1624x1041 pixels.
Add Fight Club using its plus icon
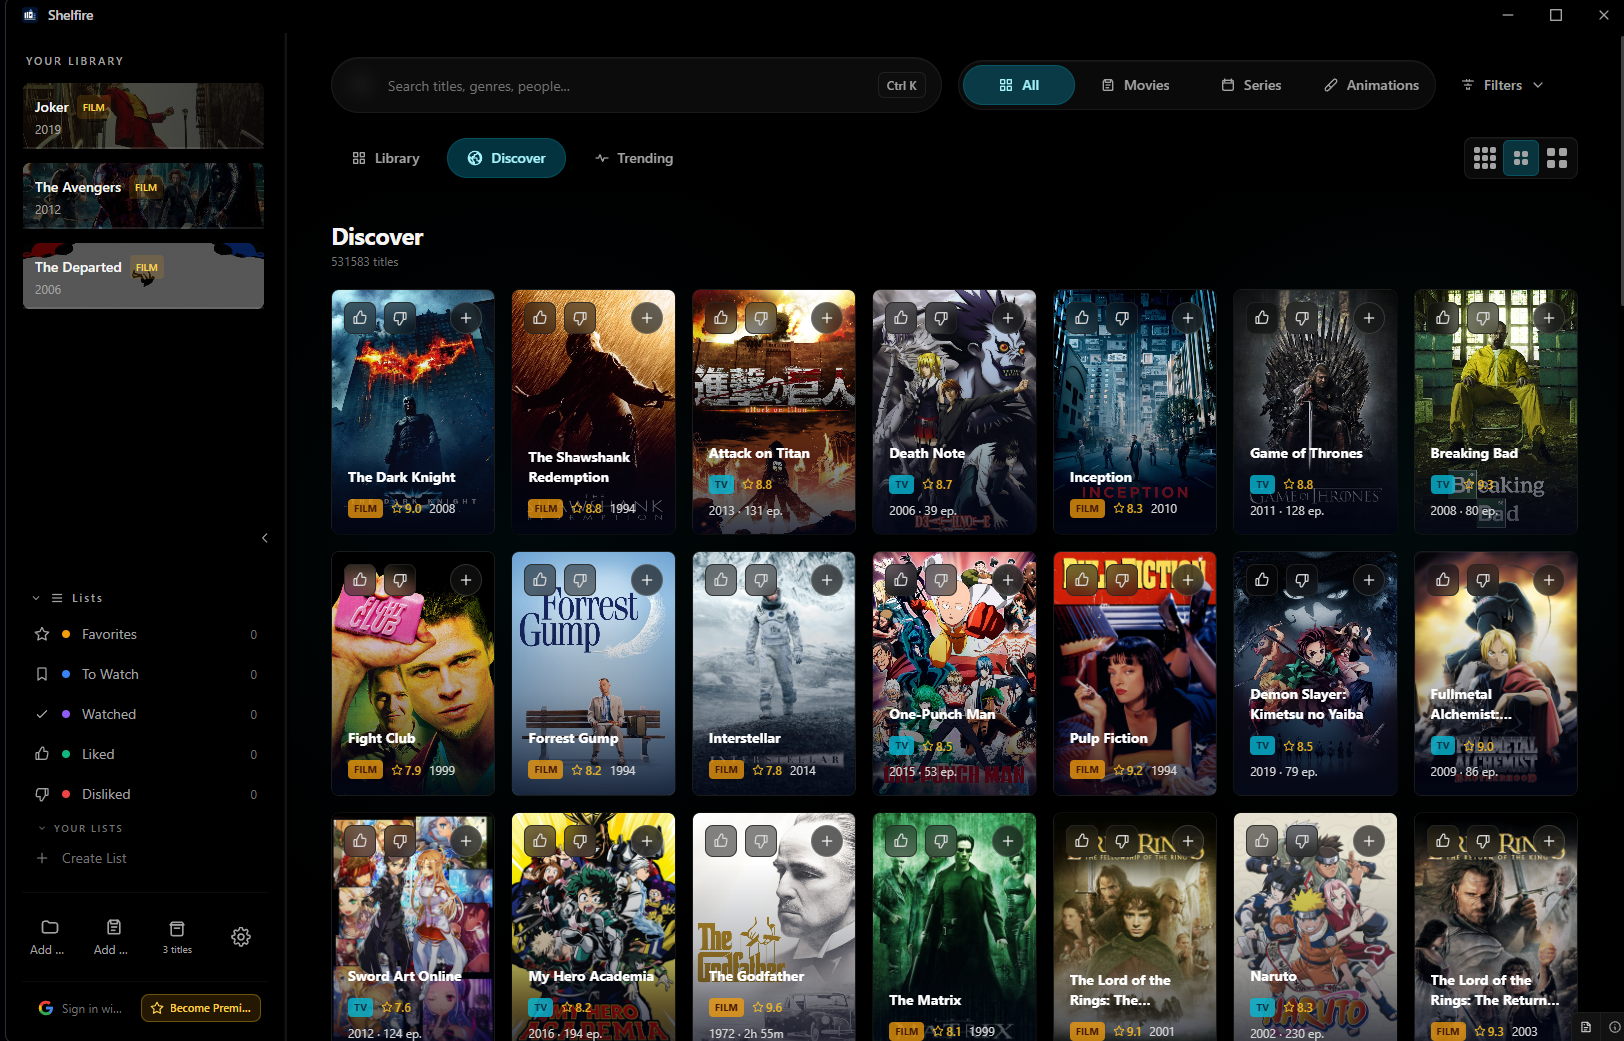(x=466, y=580)
